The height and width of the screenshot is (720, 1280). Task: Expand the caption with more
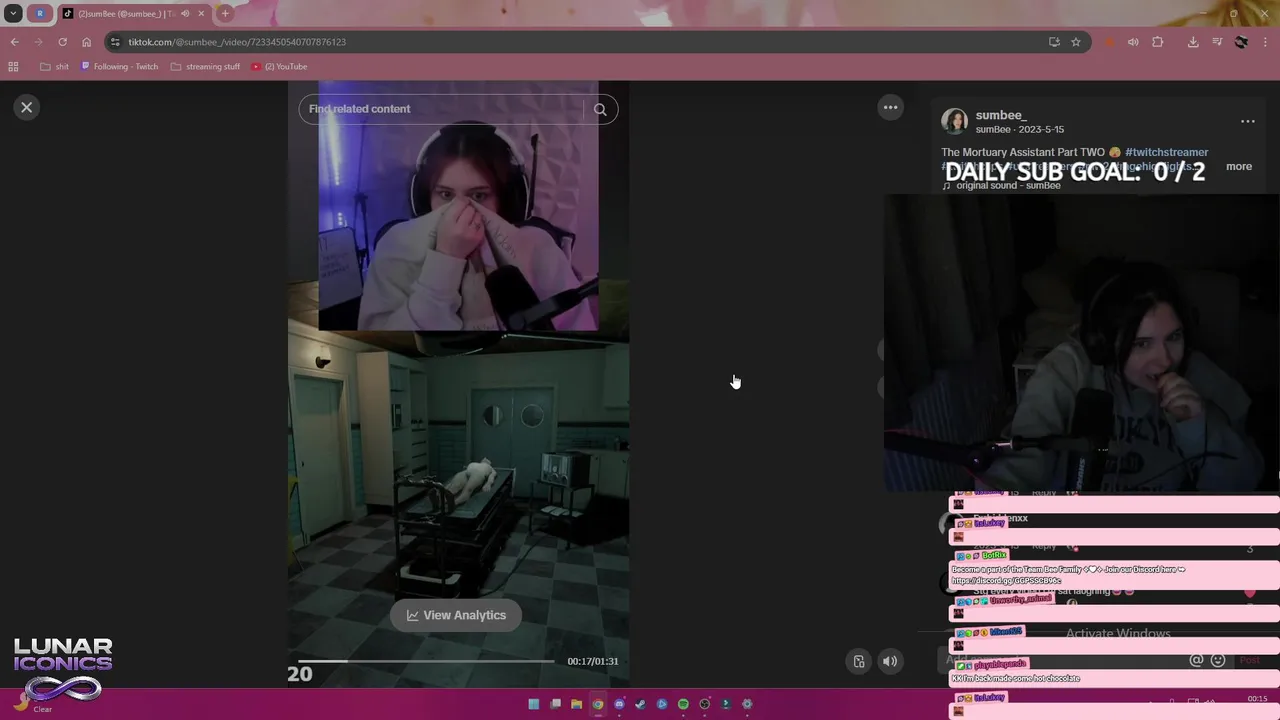[x=1239, y=166]
